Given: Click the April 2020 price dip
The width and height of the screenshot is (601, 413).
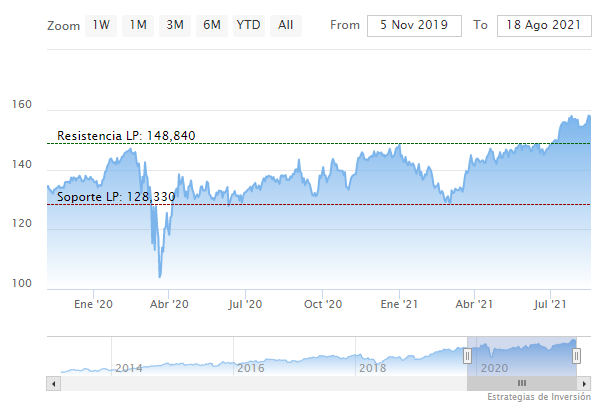Looking at the screenshot, I should tap(160, 272).
